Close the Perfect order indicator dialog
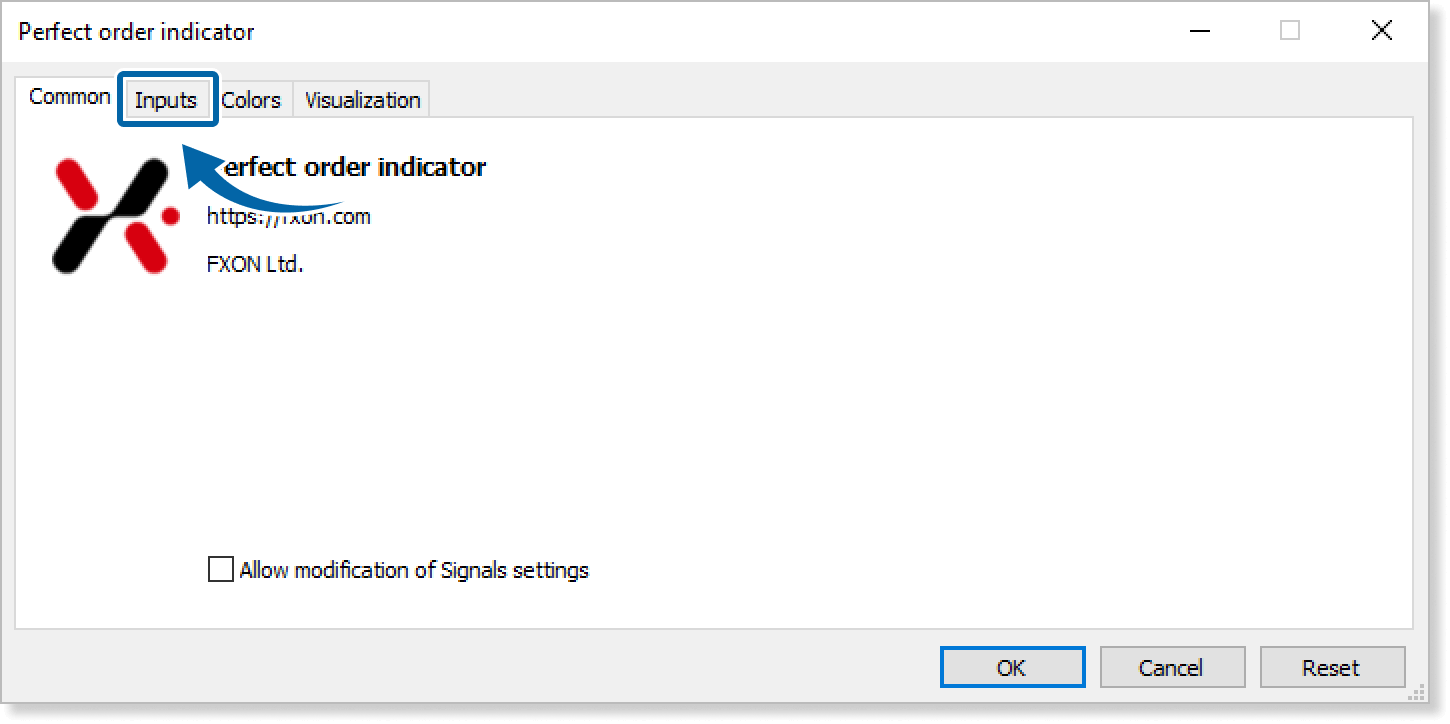Image resolution: width=1450 pixels, height=724 pixels. (1381, 31)
